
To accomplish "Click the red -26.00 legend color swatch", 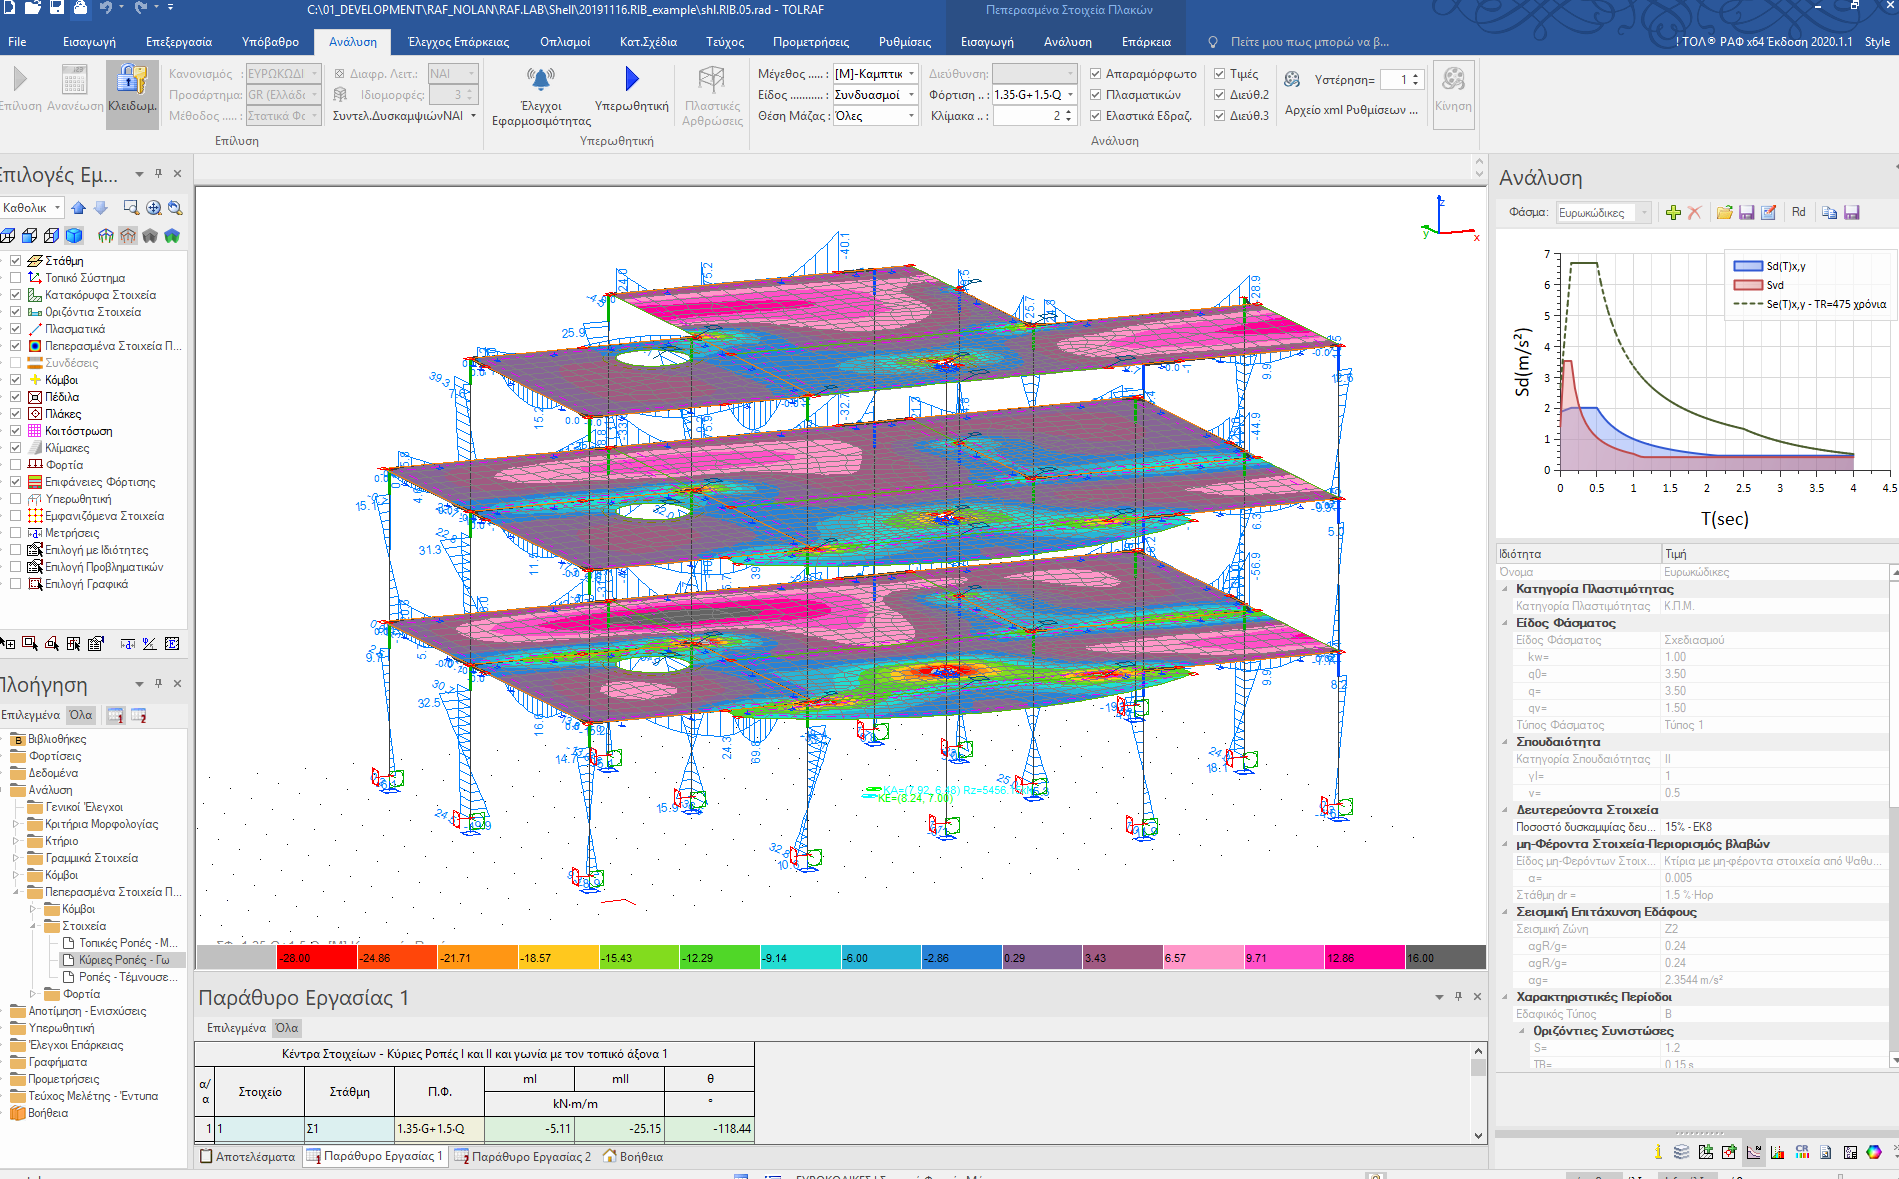I will (316, 958).
